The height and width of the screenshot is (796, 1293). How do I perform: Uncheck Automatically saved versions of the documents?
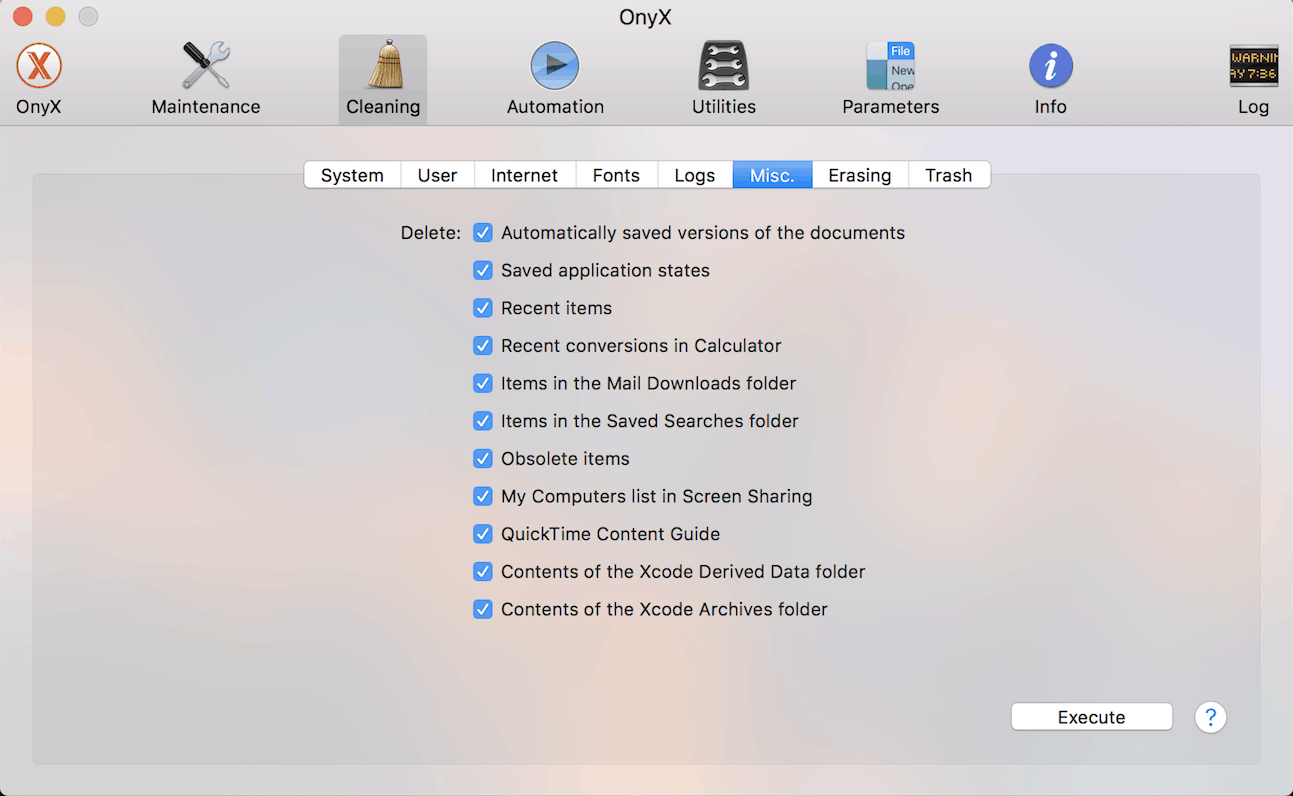(483, 233)
